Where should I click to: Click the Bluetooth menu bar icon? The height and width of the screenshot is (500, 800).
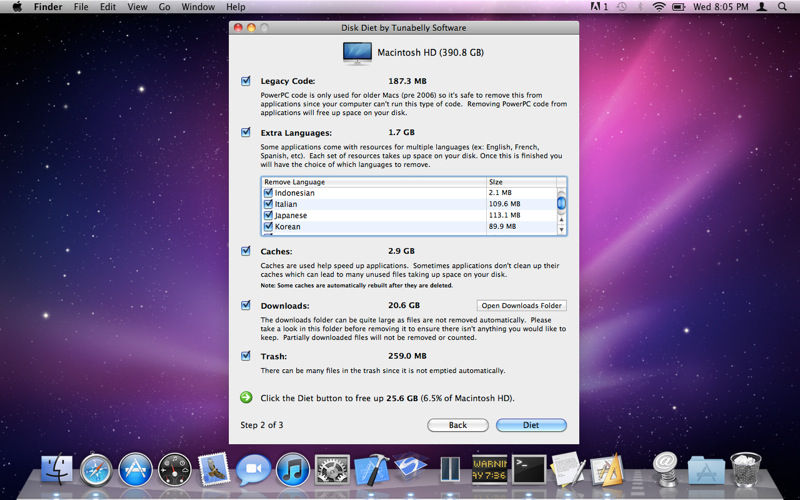pyautogui.click(x=640, y=7)
